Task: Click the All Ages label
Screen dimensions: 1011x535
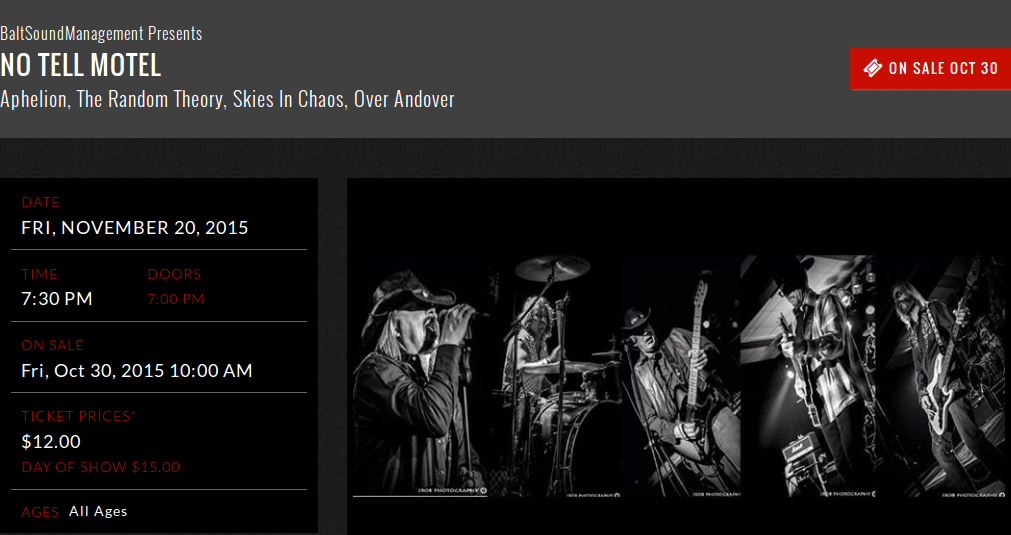Action: 98,511
